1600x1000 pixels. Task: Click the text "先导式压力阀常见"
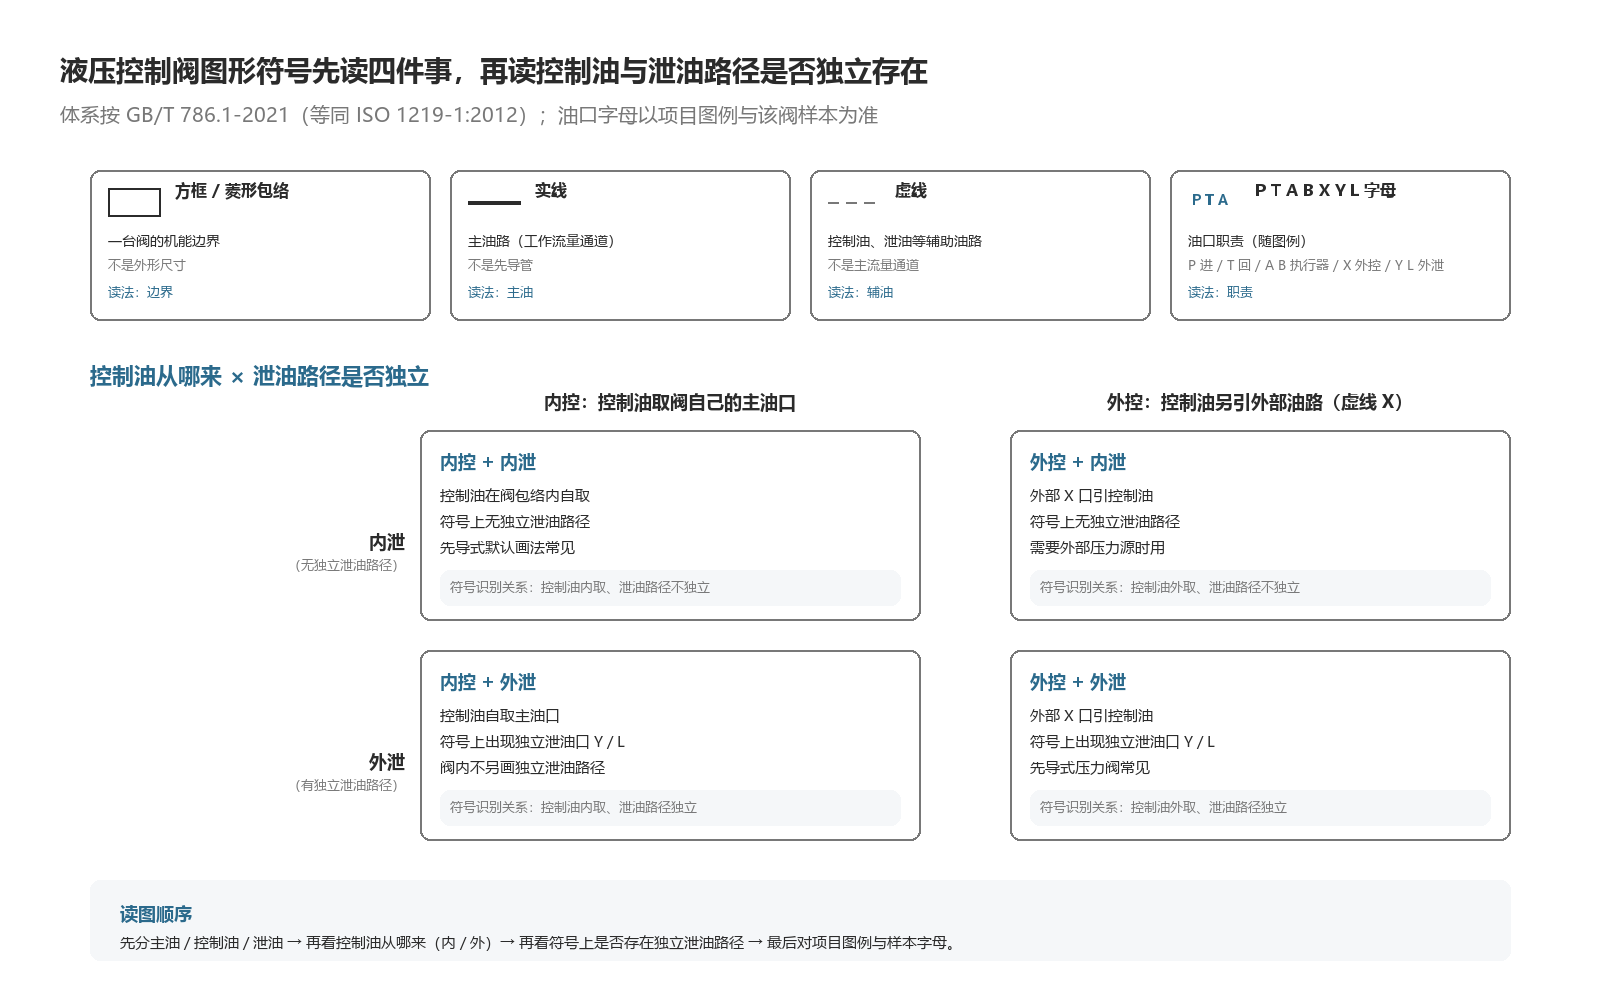tap(1090, 768)
